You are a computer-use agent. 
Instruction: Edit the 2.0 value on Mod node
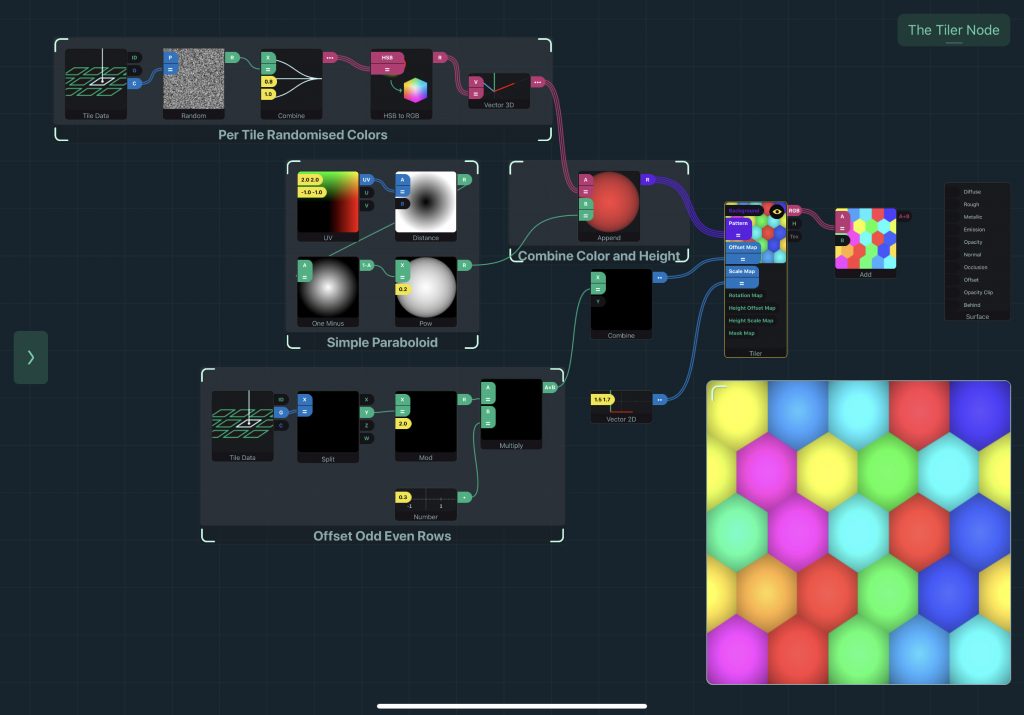point(403,424)
